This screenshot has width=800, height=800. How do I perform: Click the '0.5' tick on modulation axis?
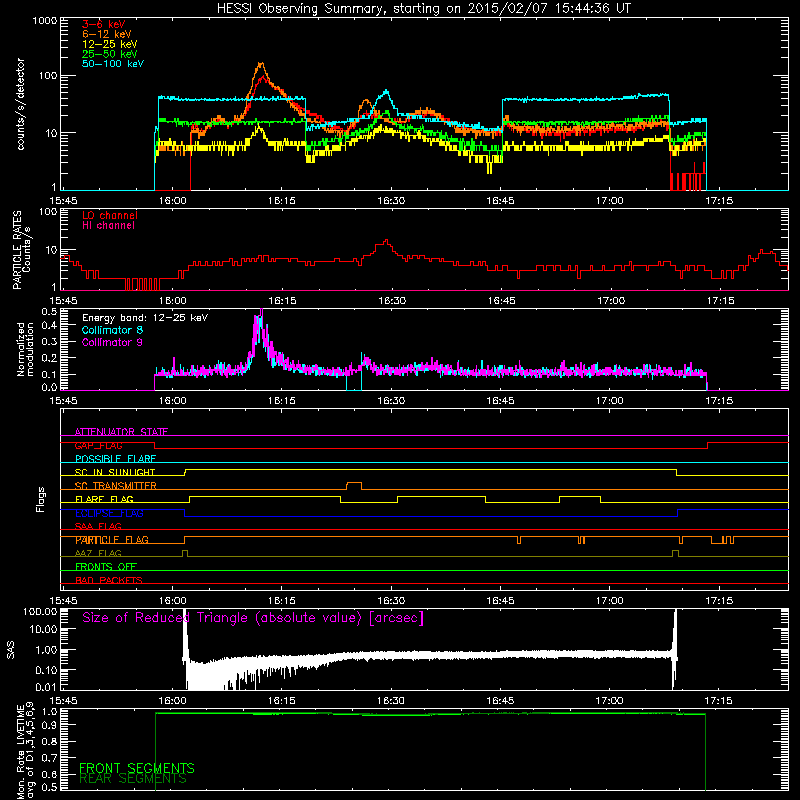49,311
